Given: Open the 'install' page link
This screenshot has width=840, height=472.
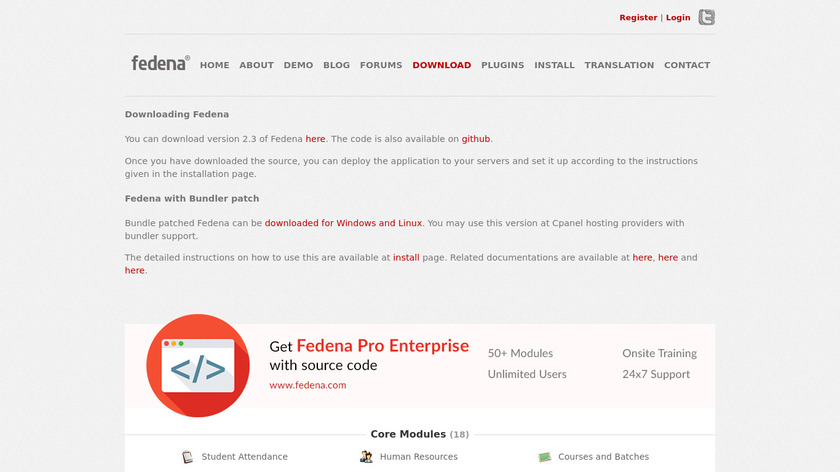Looking at the screenshot, I should [406, 258].
